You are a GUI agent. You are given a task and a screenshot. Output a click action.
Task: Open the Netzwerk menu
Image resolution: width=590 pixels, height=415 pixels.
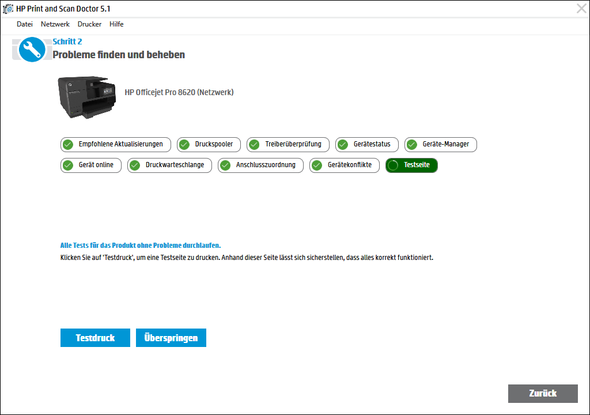tap(55, 24)
